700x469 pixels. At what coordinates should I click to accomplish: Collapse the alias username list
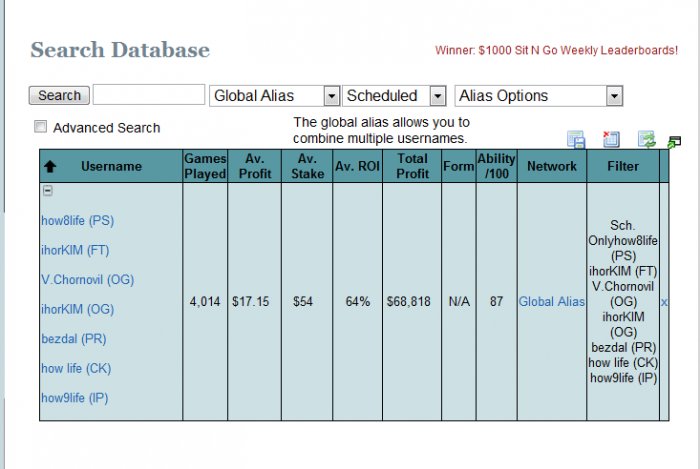point(47,191)
